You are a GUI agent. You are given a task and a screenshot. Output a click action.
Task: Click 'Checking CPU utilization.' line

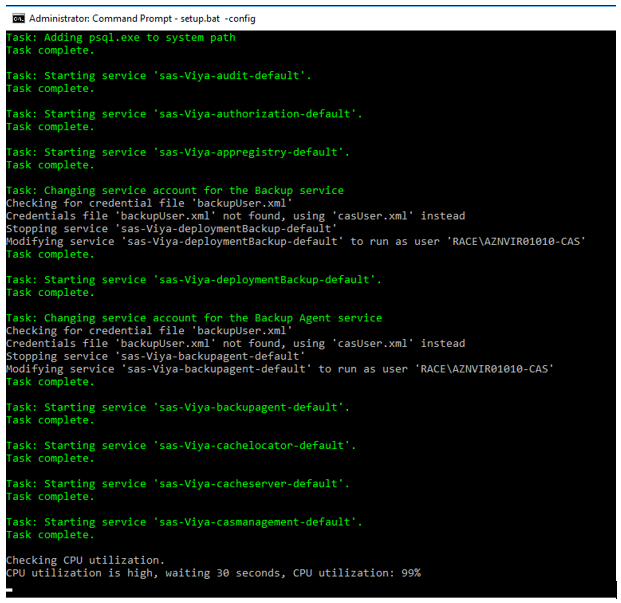coord(85,560)
